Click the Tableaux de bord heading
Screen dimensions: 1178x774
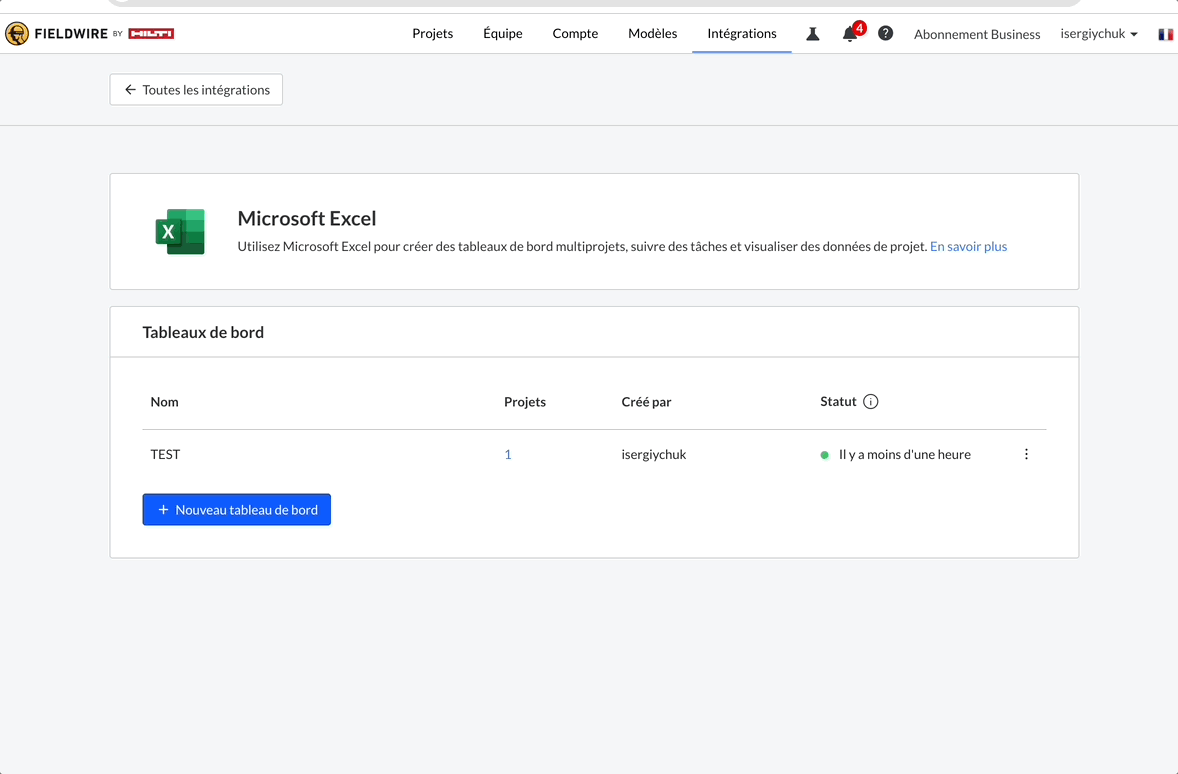coord(203,332)
